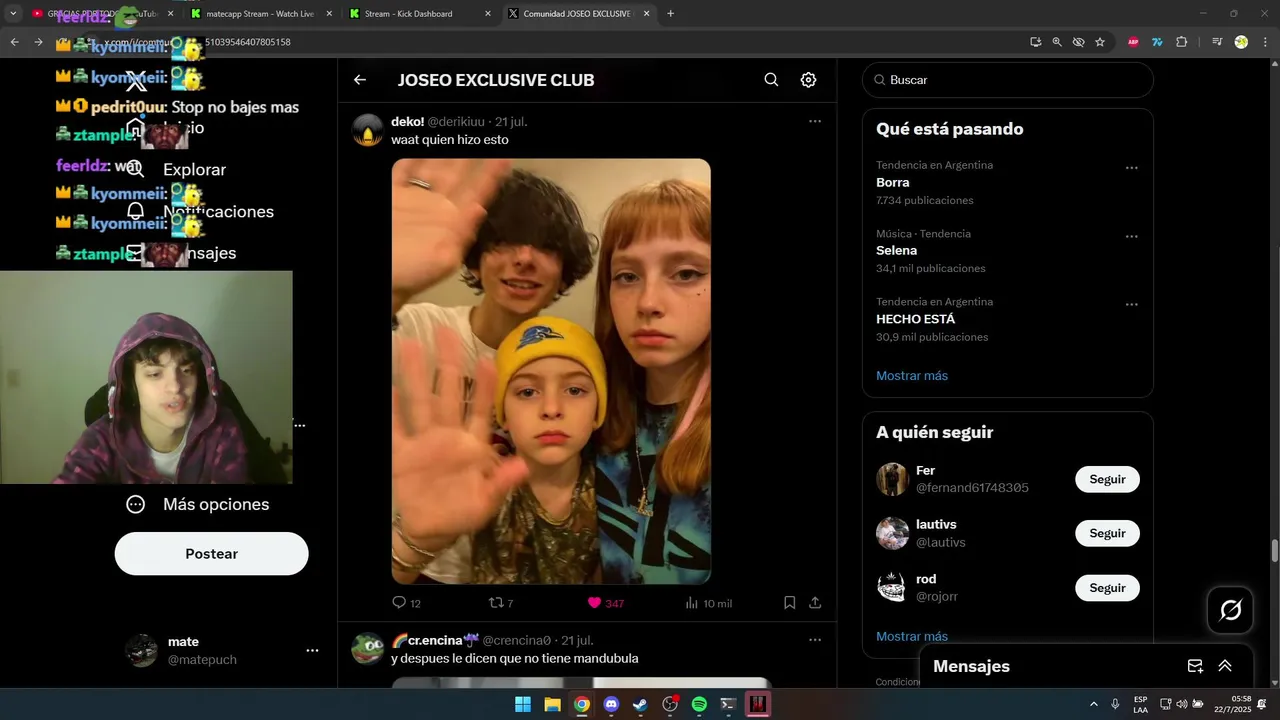
Task: Open Chrome extensions puzzle icon
Action: [x=1182, y=42]
